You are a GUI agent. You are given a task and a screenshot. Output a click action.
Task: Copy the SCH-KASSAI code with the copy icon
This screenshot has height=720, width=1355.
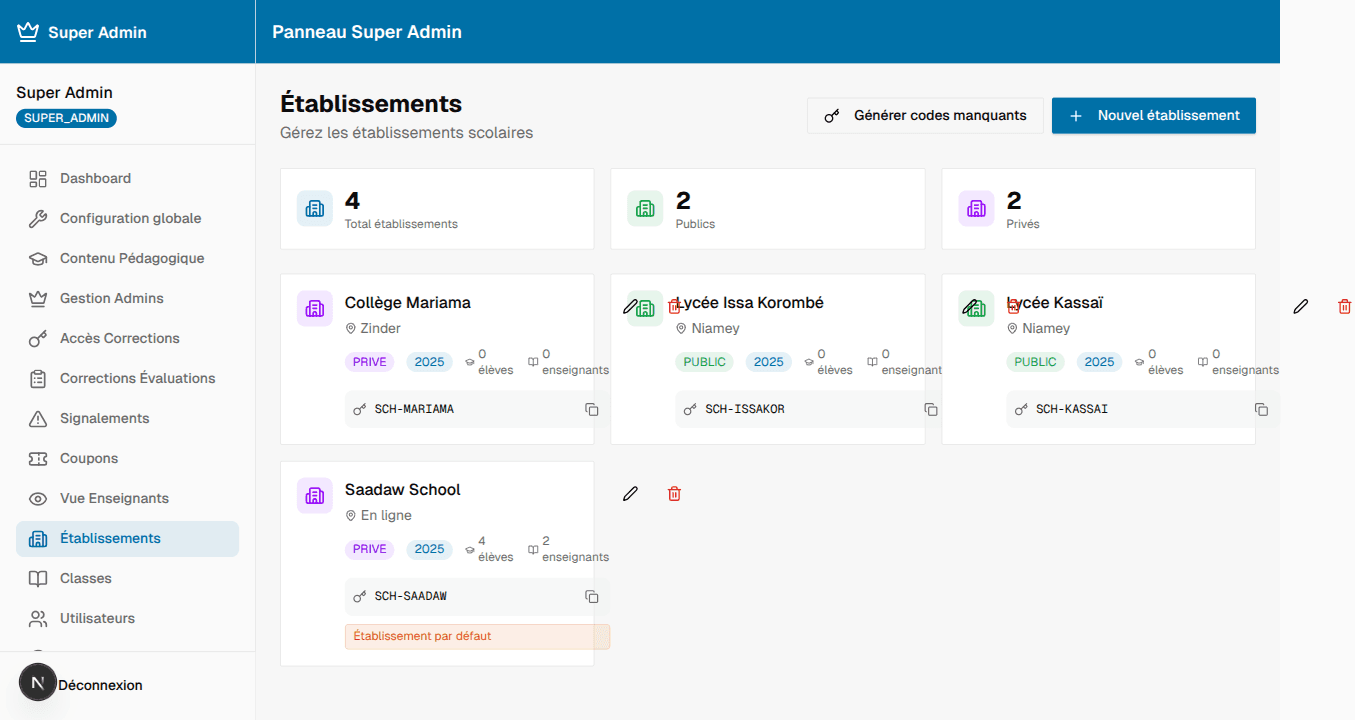coord(1261,410)
